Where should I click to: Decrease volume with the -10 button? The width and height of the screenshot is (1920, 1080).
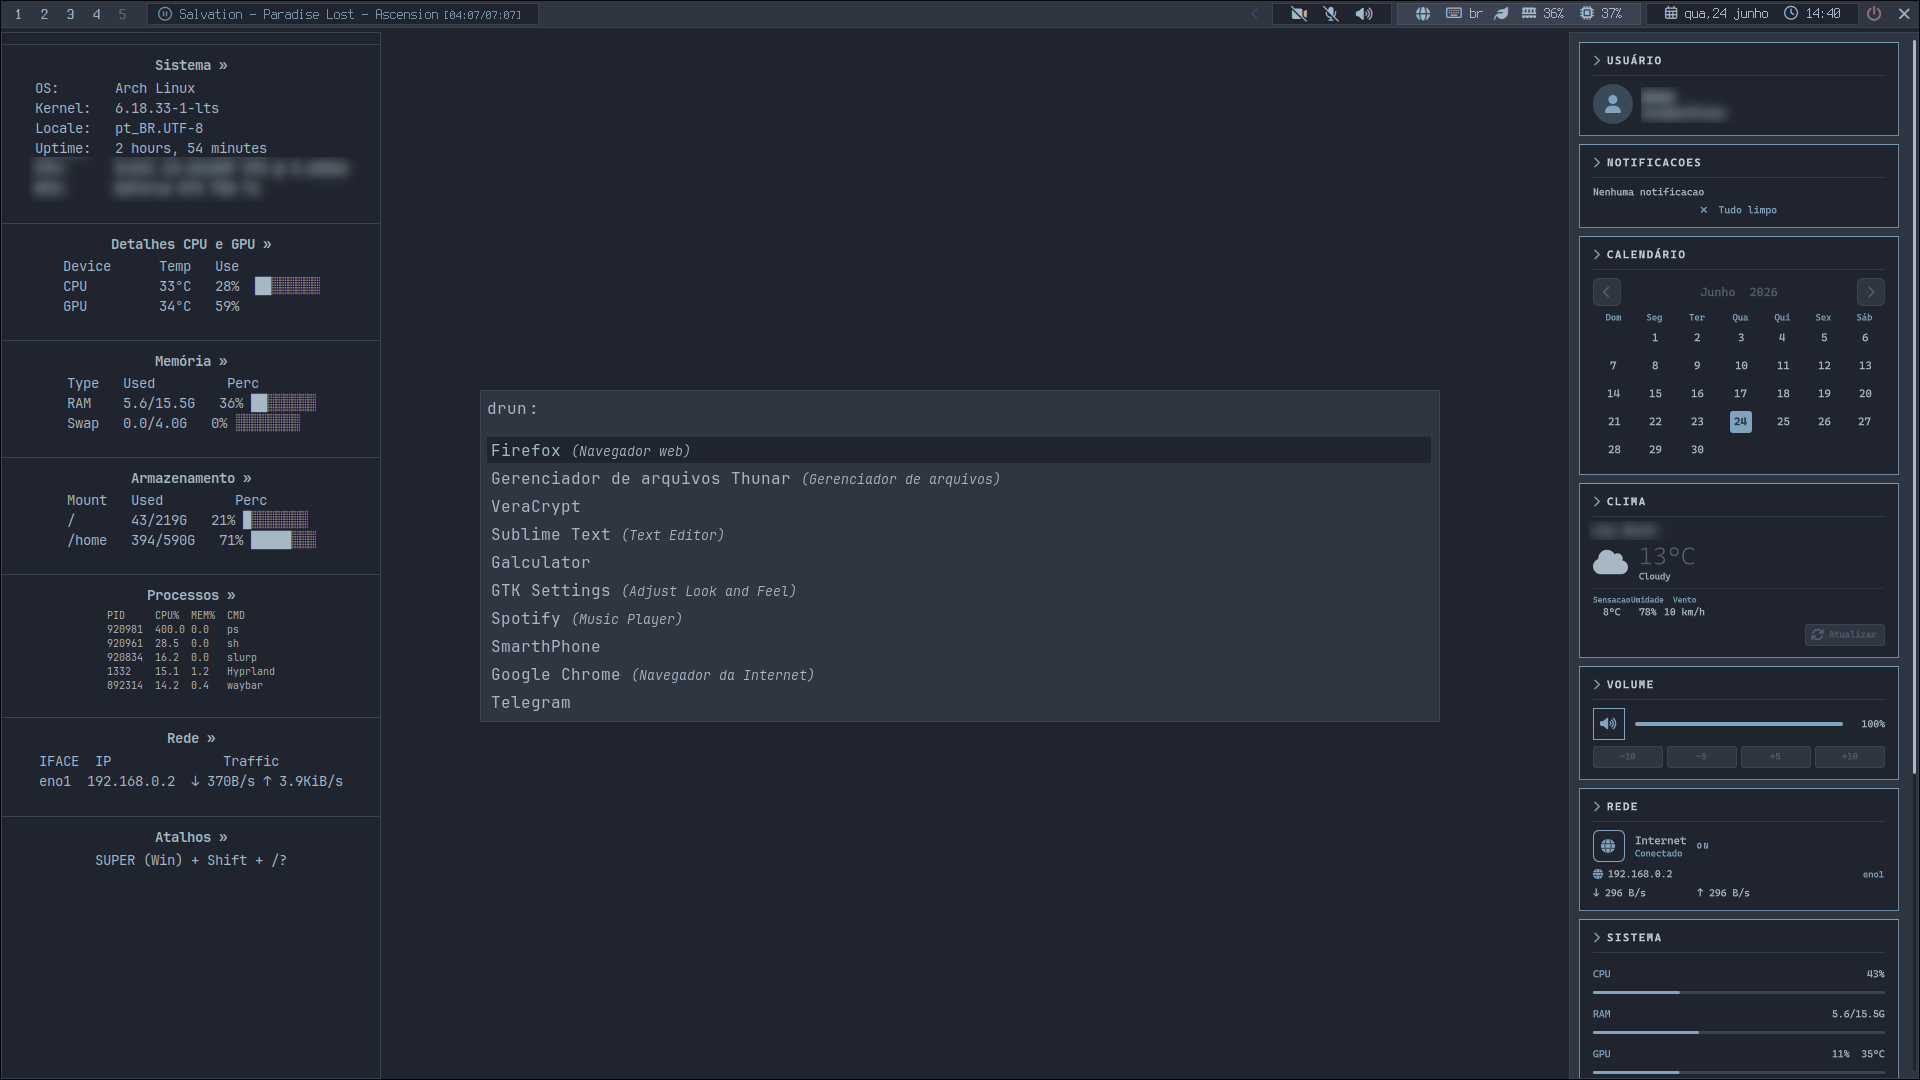[1628, 757]
